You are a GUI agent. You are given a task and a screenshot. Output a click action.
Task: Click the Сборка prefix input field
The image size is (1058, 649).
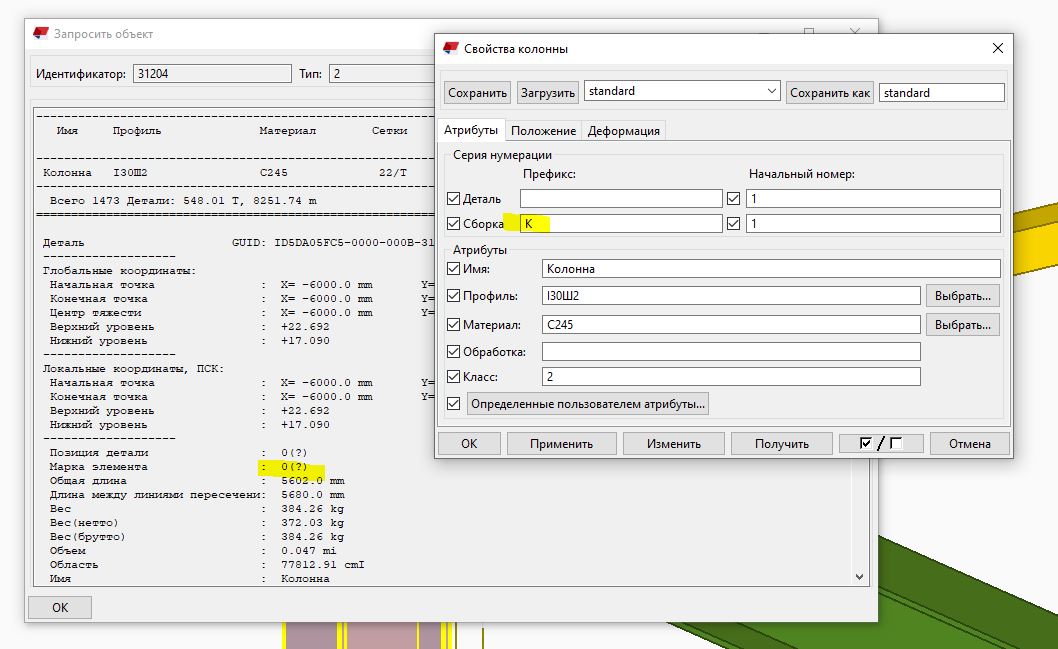point(620,224)
